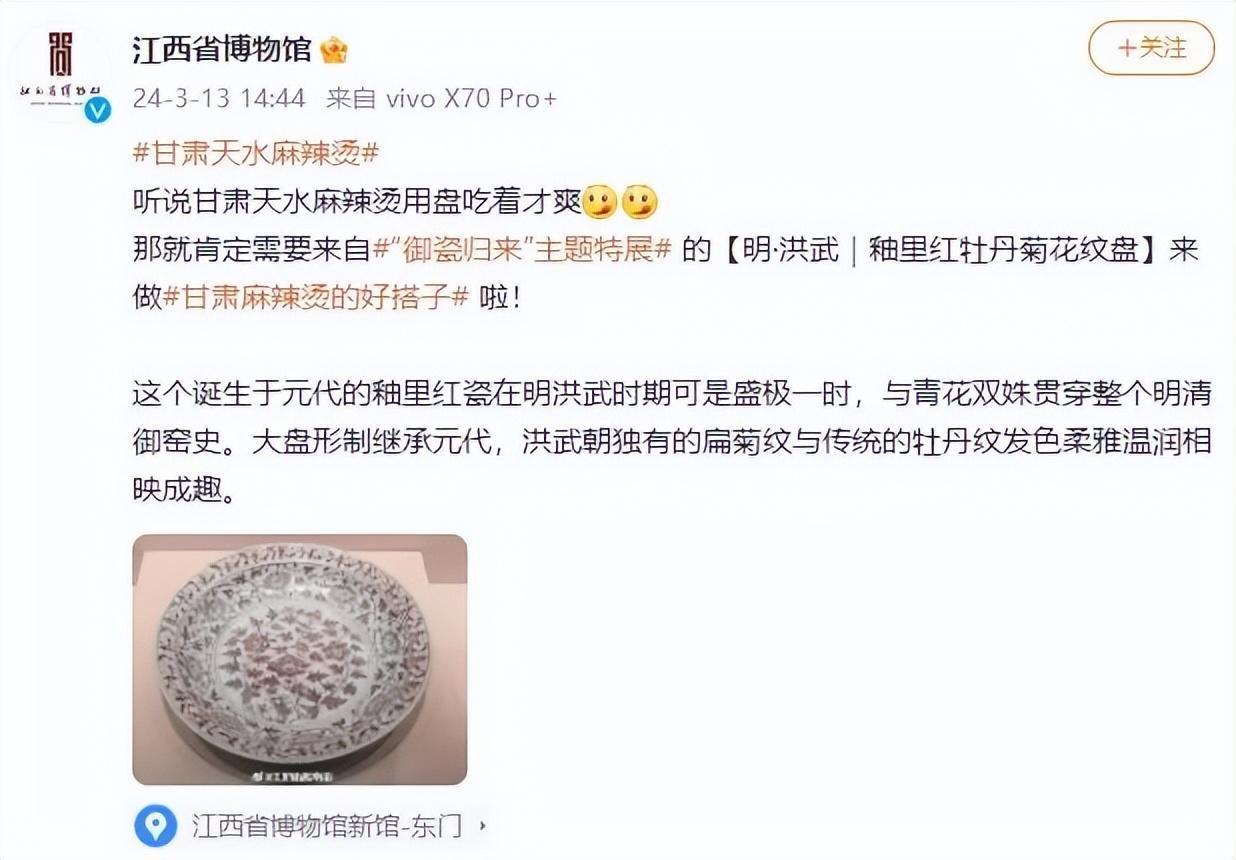Click the first post line 听说甘肃天水麻辣烫
This screenshot has height=860, width=1236.
[x=356, y=202]
